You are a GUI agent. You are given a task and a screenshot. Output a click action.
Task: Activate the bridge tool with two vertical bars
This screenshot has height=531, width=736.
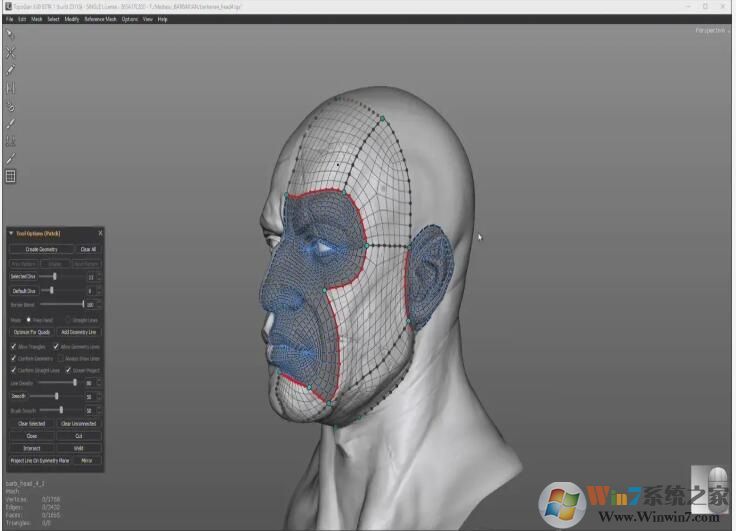click(x=10, y=88)
